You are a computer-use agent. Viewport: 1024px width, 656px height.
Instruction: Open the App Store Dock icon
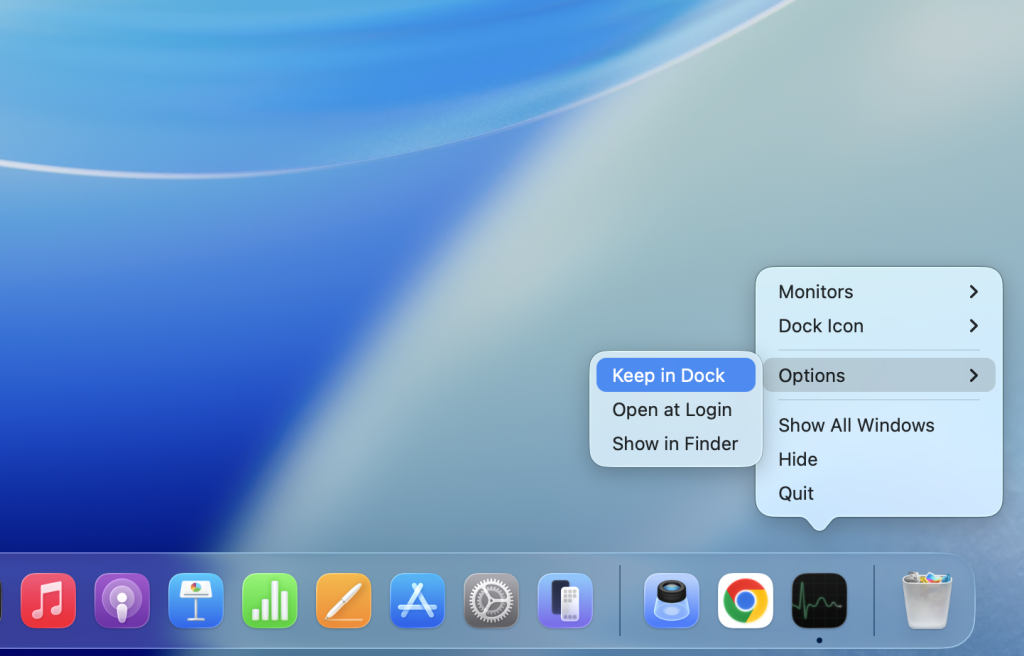417,600
